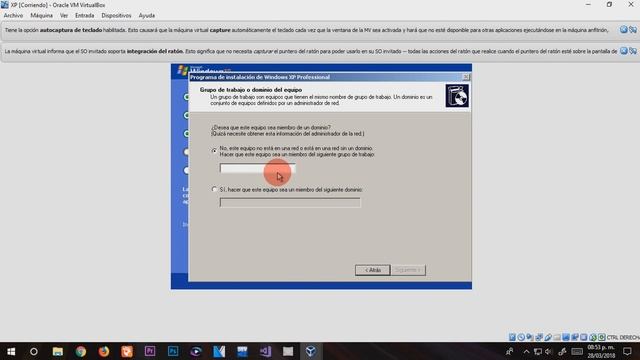This screenshot has width=640, height=360.
Task: Show hidden system tray icons
Action: [x=527, y=351]
